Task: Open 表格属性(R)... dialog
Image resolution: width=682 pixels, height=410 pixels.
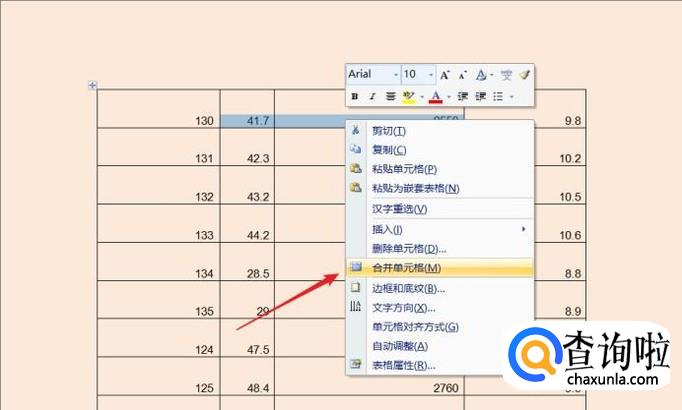Action: 440,365
